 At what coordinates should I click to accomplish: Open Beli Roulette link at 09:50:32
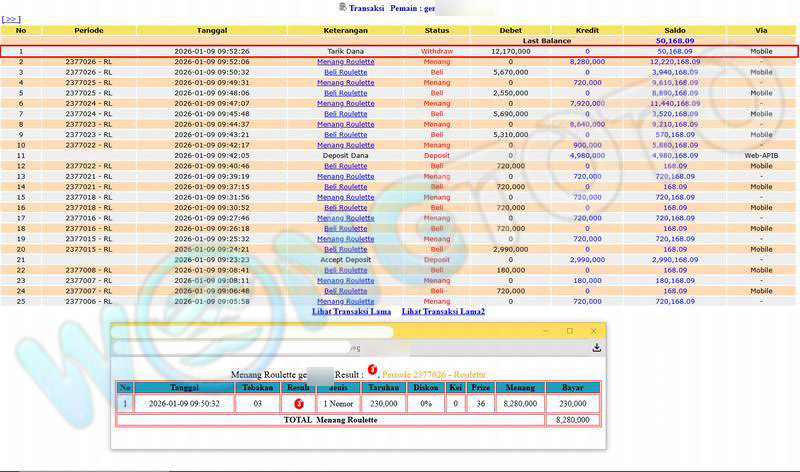(x=346, y=72)
